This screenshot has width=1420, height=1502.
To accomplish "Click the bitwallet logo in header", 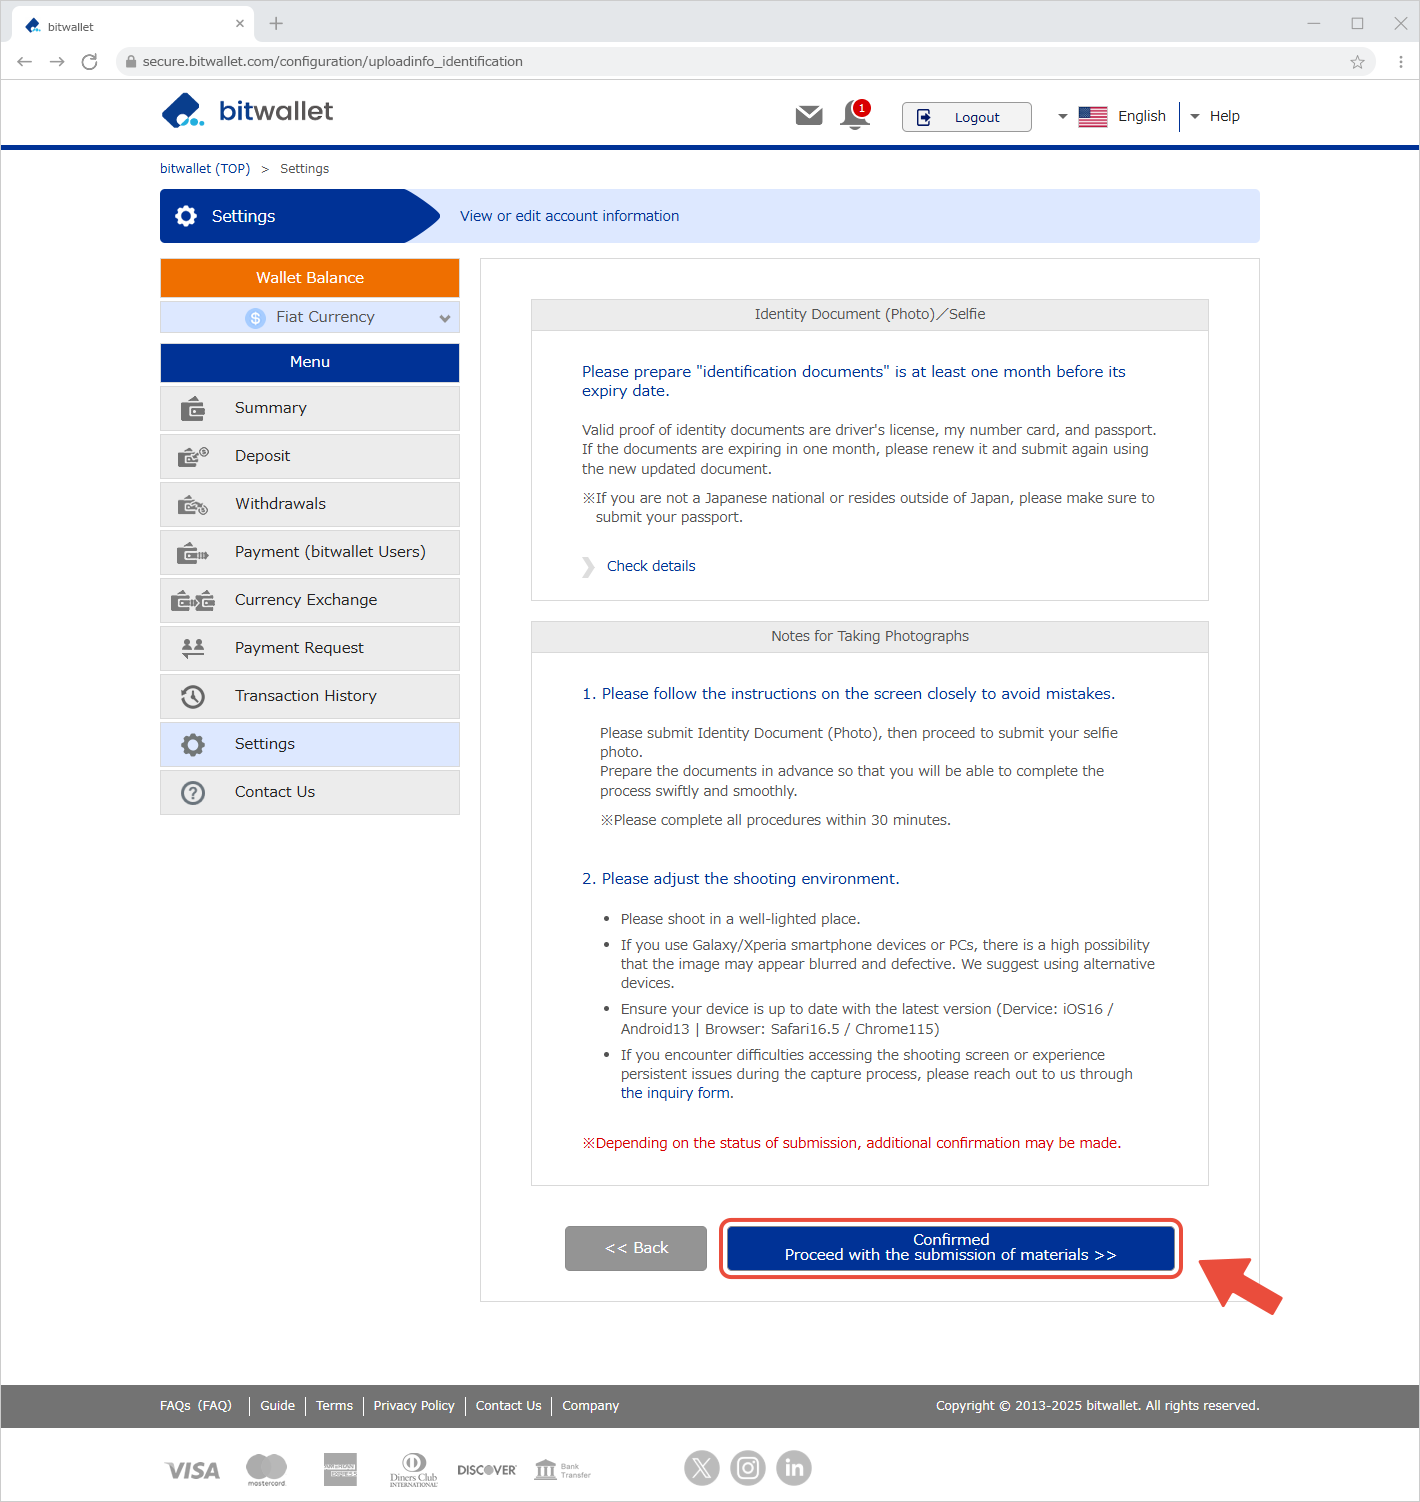I will 247,111.
